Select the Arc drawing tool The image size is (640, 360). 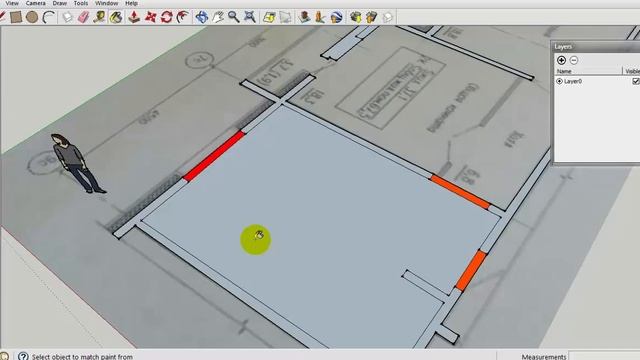tap(49, 17)
